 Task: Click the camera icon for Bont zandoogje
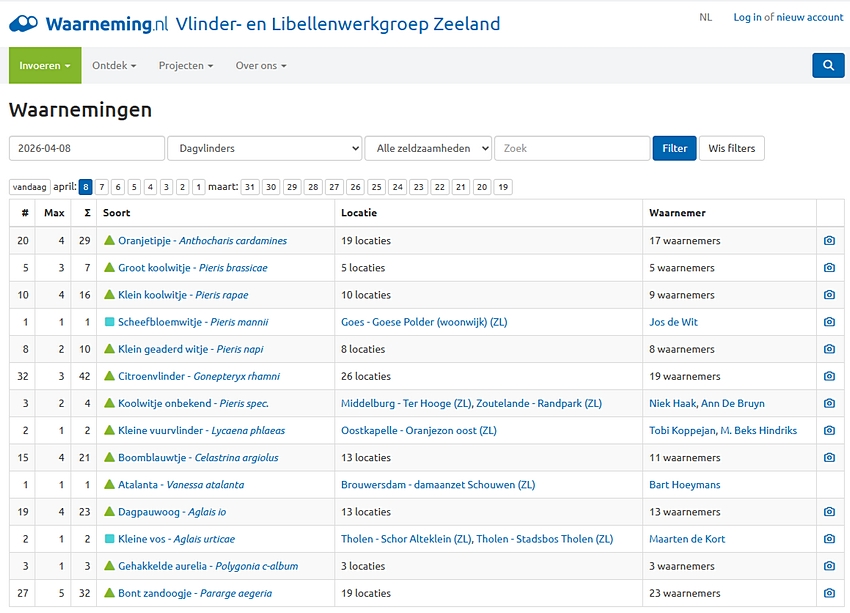tap(829, 593)
